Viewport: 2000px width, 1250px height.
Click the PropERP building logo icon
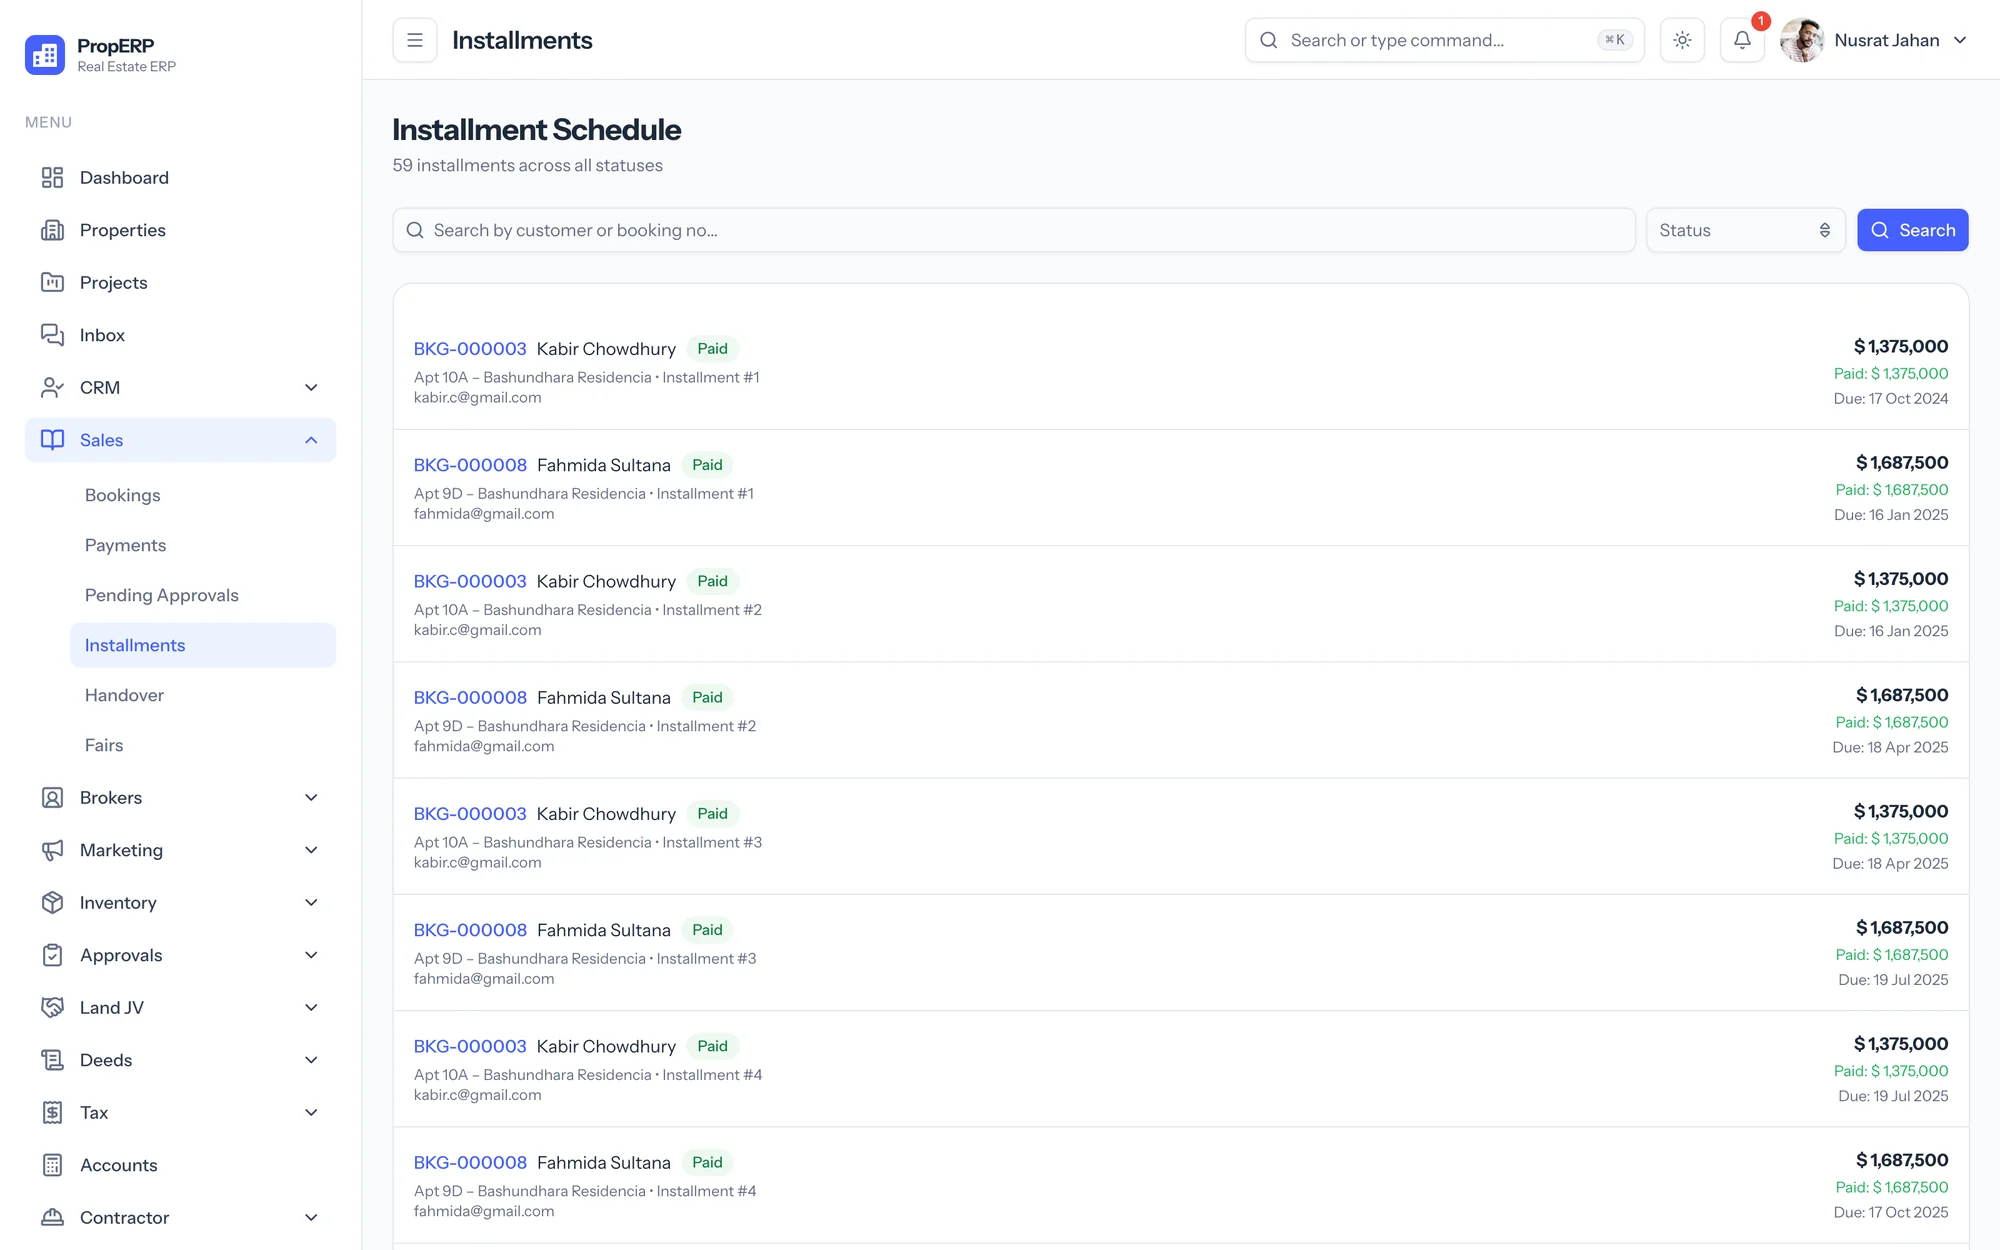point(45,55)
